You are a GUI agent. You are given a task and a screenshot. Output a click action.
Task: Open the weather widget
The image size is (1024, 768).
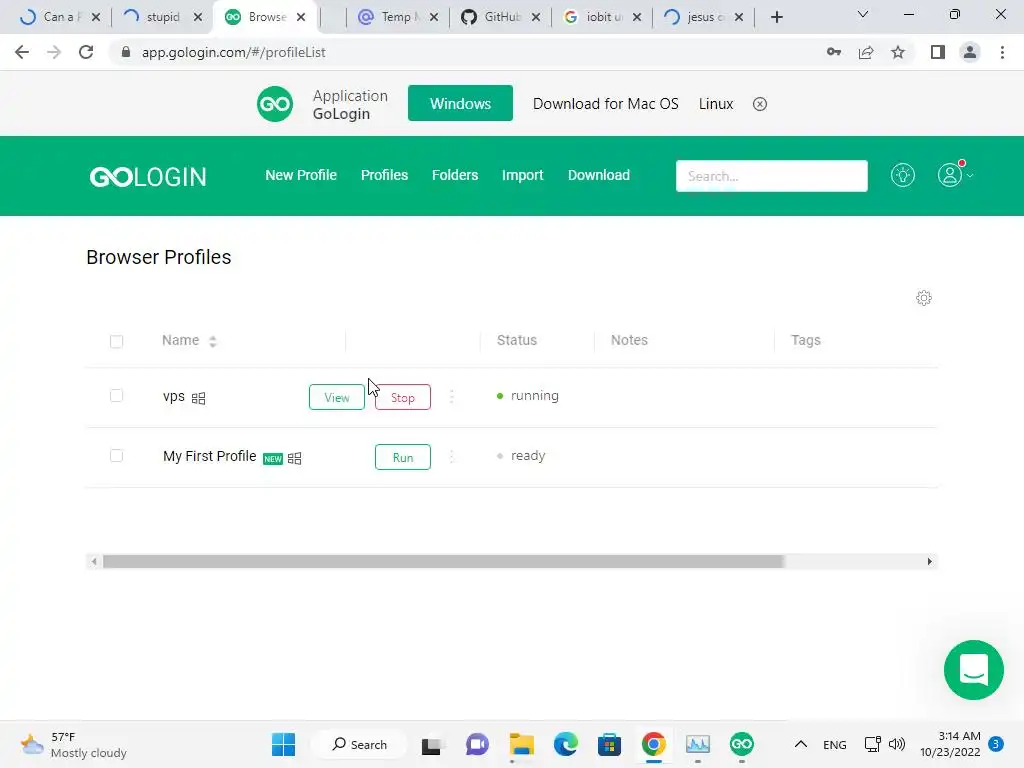coord(74,744)
